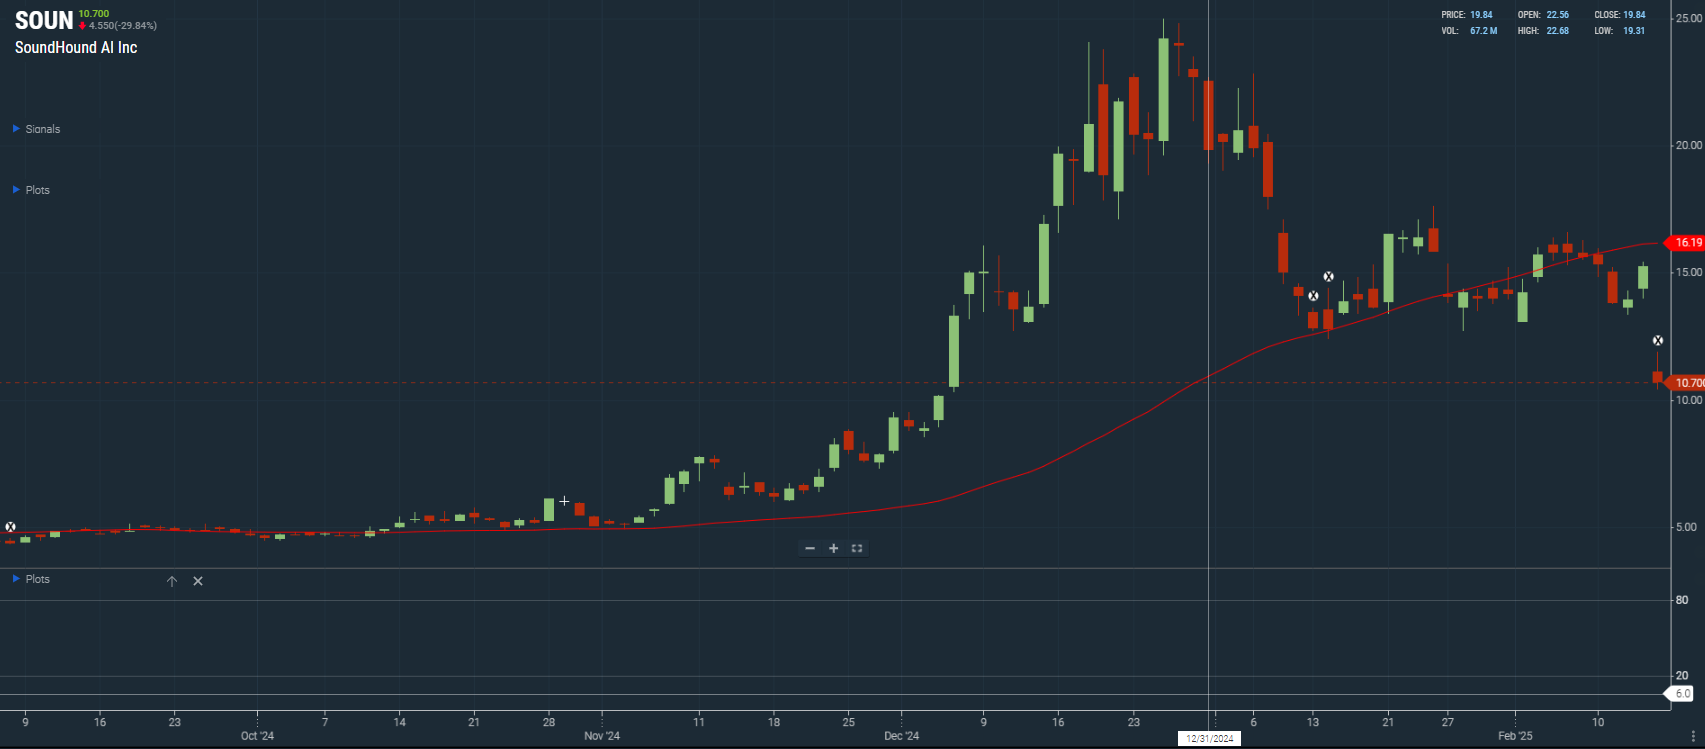Screen dimensions: 1705x749
Task: Click the SoundHound AI Inc company name
Action: tap(76, 48)
